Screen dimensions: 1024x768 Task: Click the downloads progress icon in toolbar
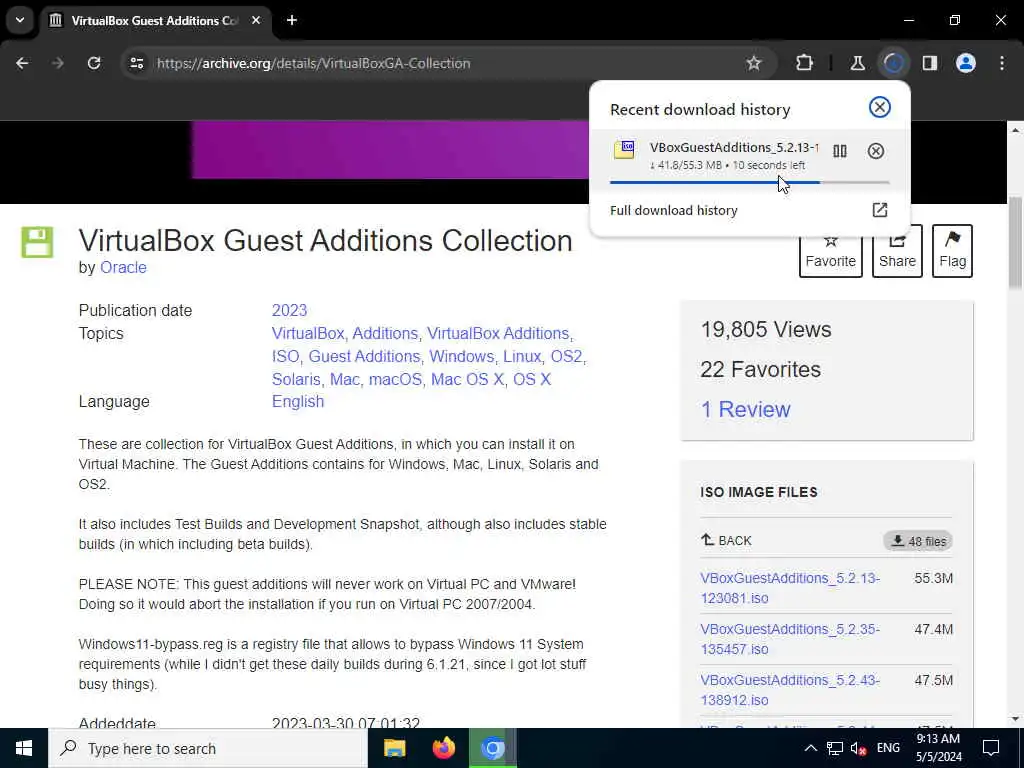893,63
